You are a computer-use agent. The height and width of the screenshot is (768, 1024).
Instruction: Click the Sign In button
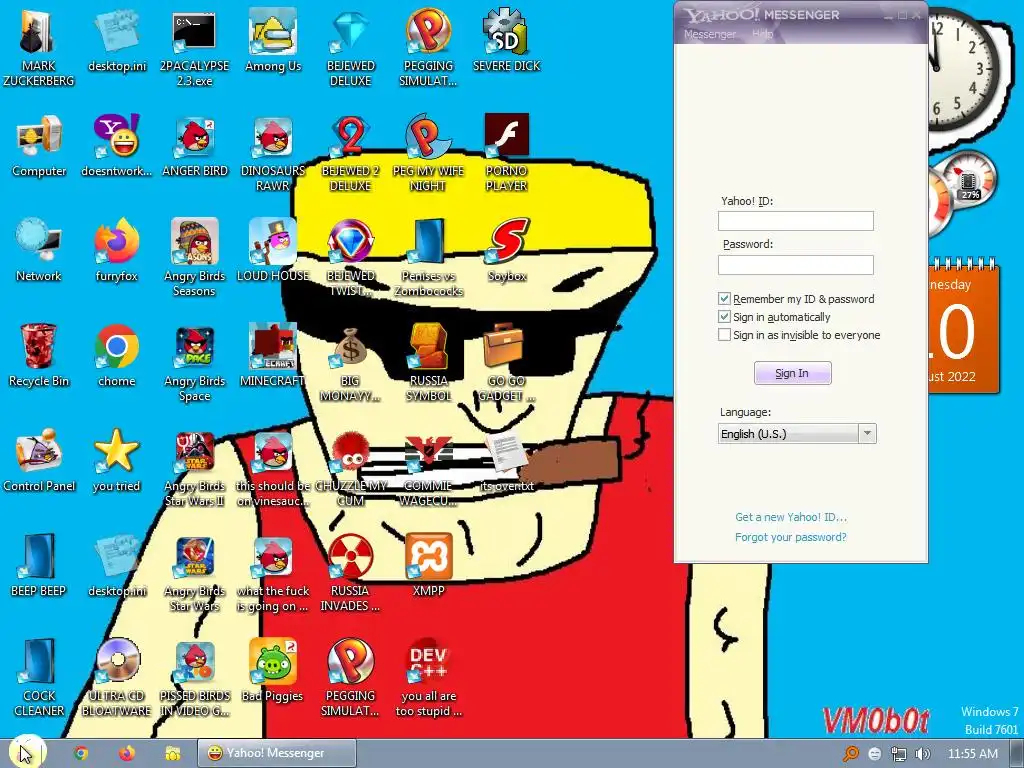click(792, 373)
